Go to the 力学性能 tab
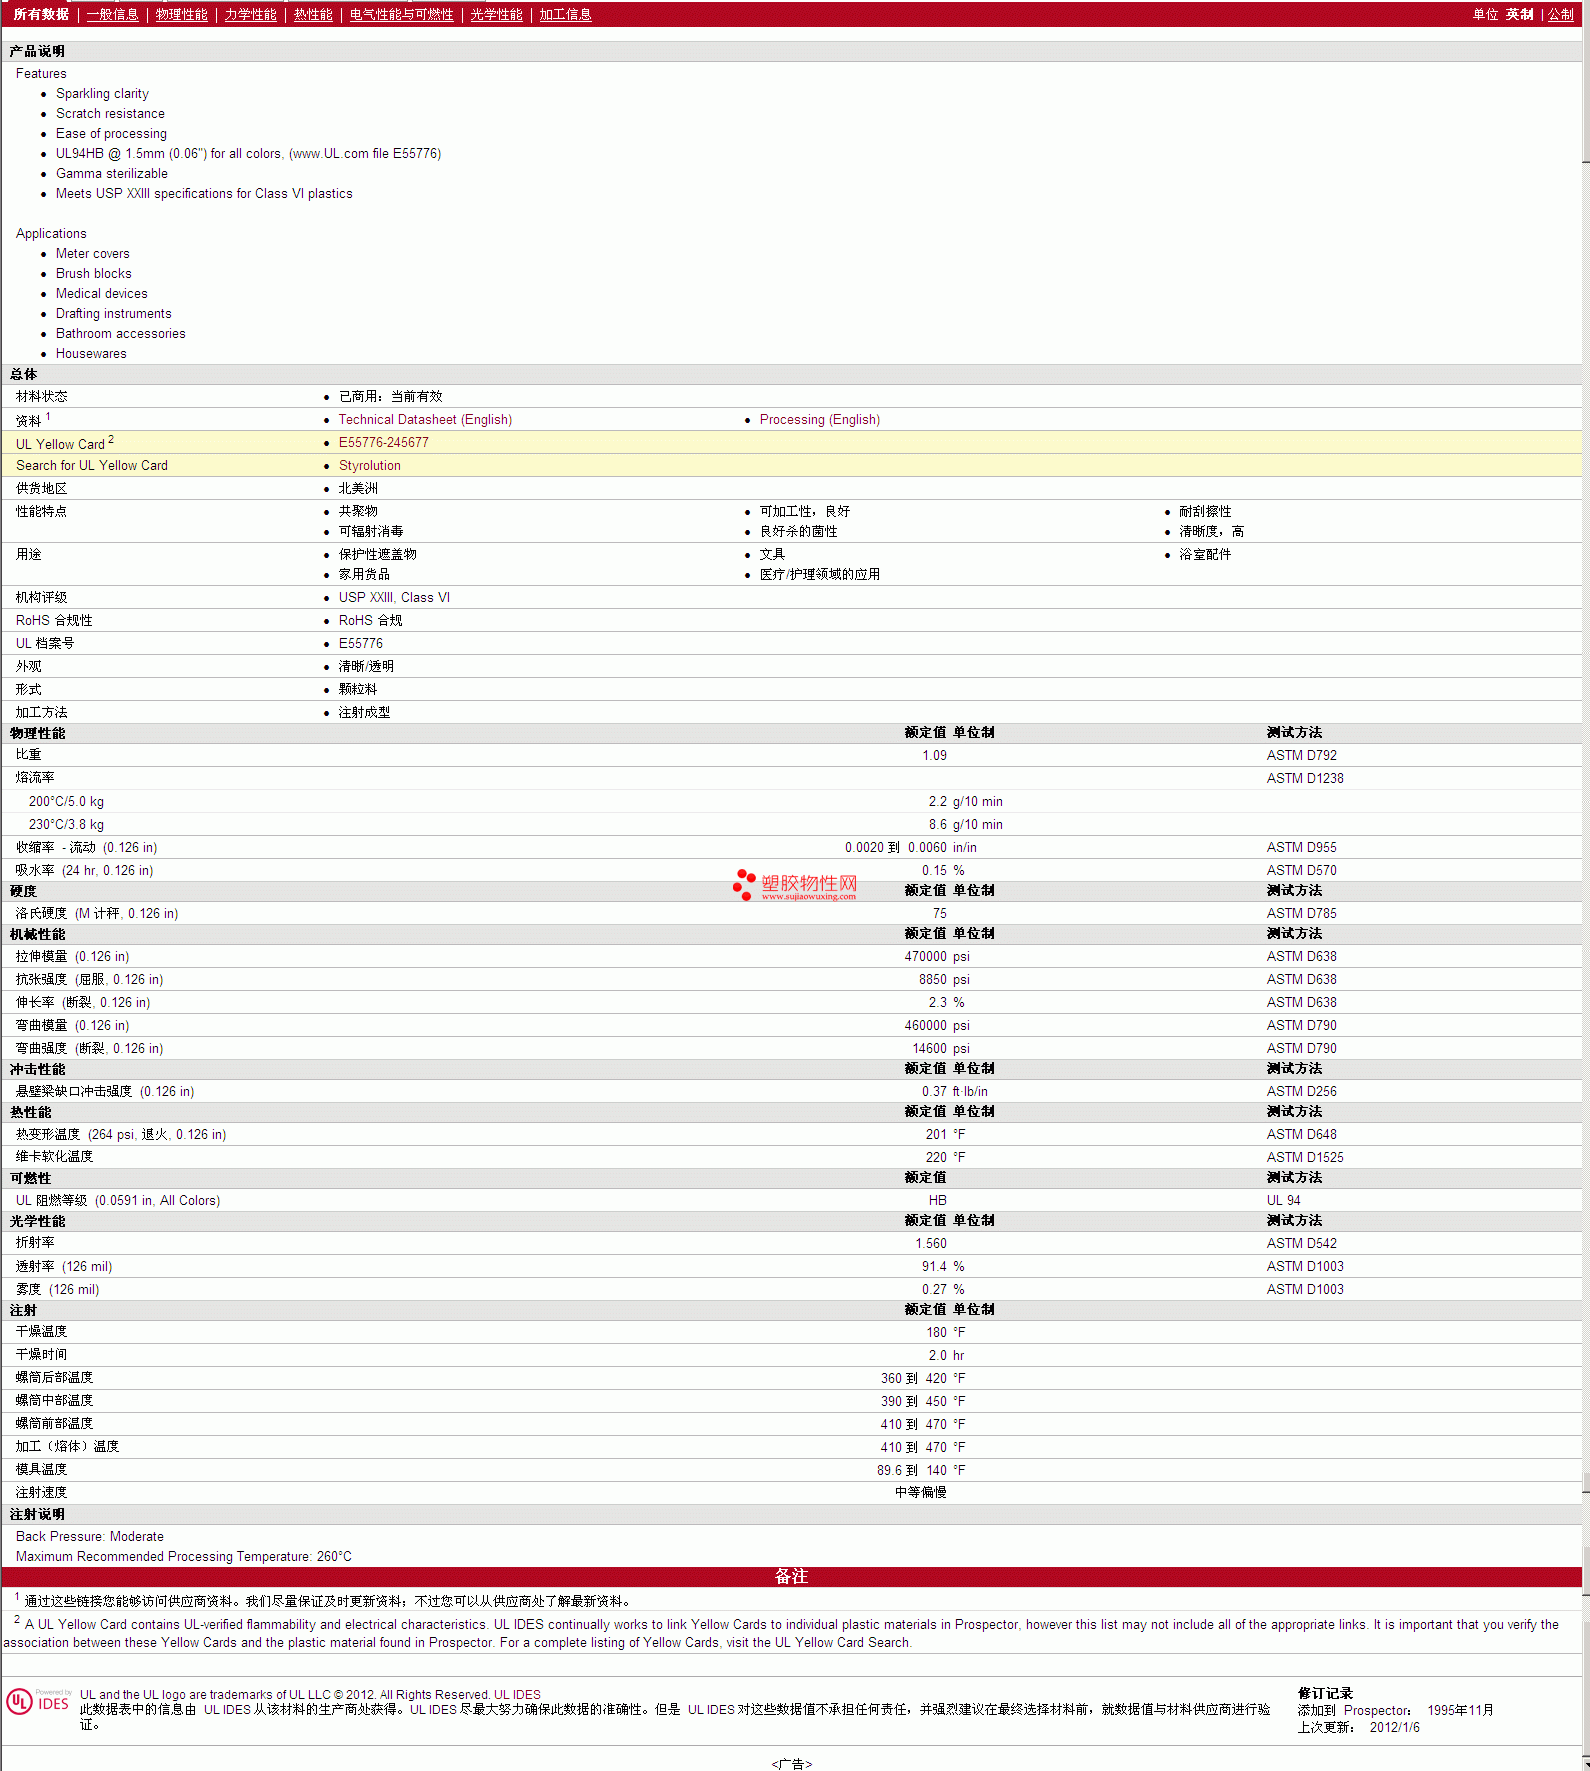This screenshot has height=1771, width=1590. (x=250, y=14)
